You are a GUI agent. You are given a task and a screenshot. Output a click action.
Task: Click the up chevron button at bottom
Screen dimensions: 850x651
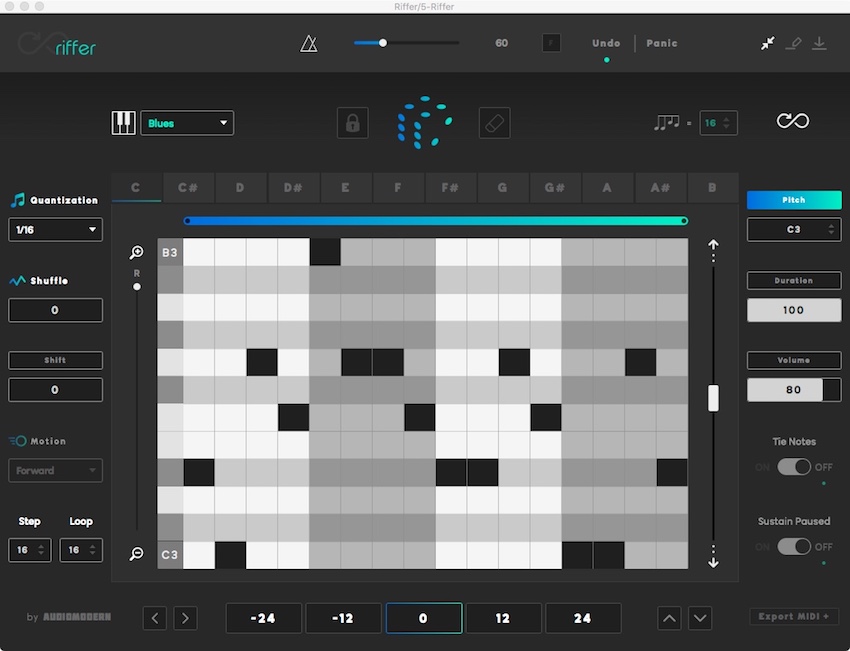coord(669,618)
